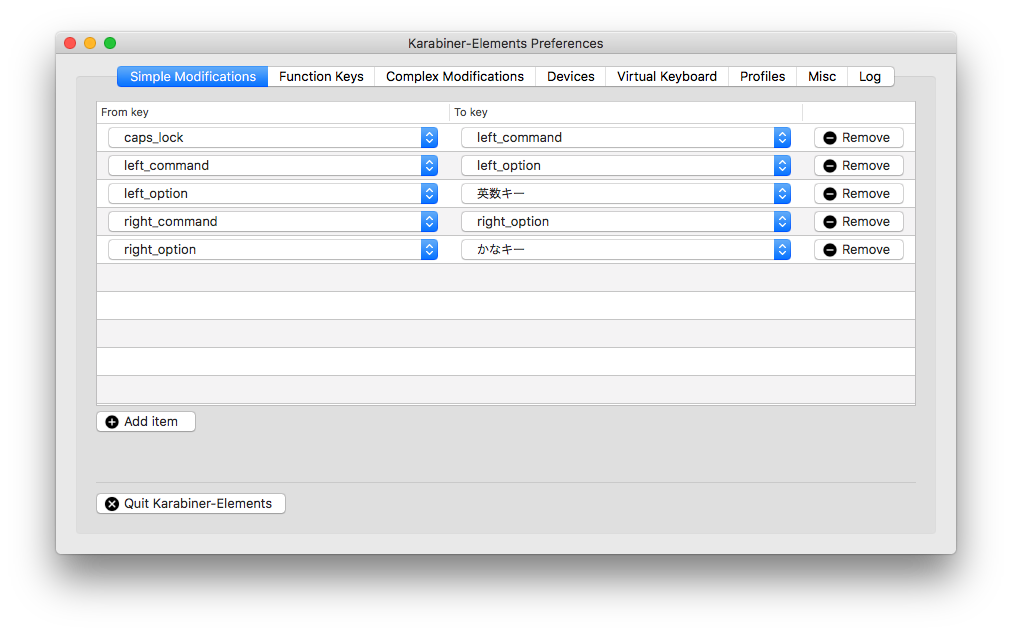Click the To key column header
Screen dimensions: 1012x634
point(626,112)
